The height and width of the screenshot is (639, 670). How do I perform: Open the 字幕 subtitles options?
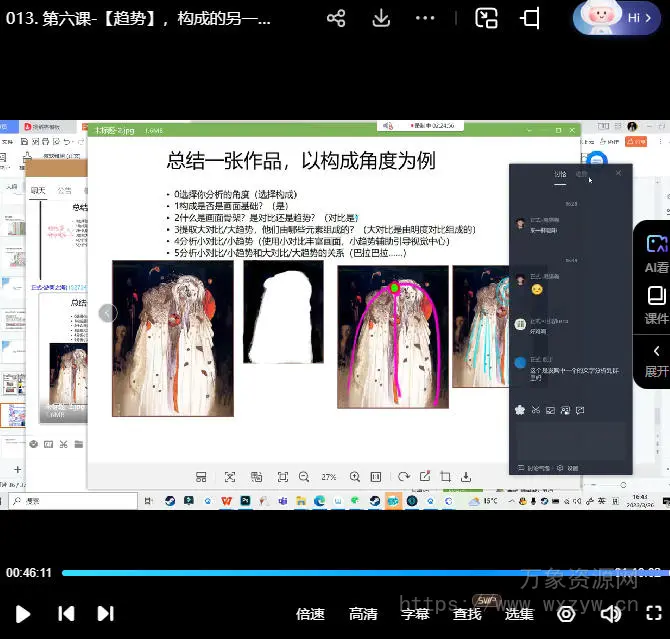pyautogui.click(x=415, y=614)
